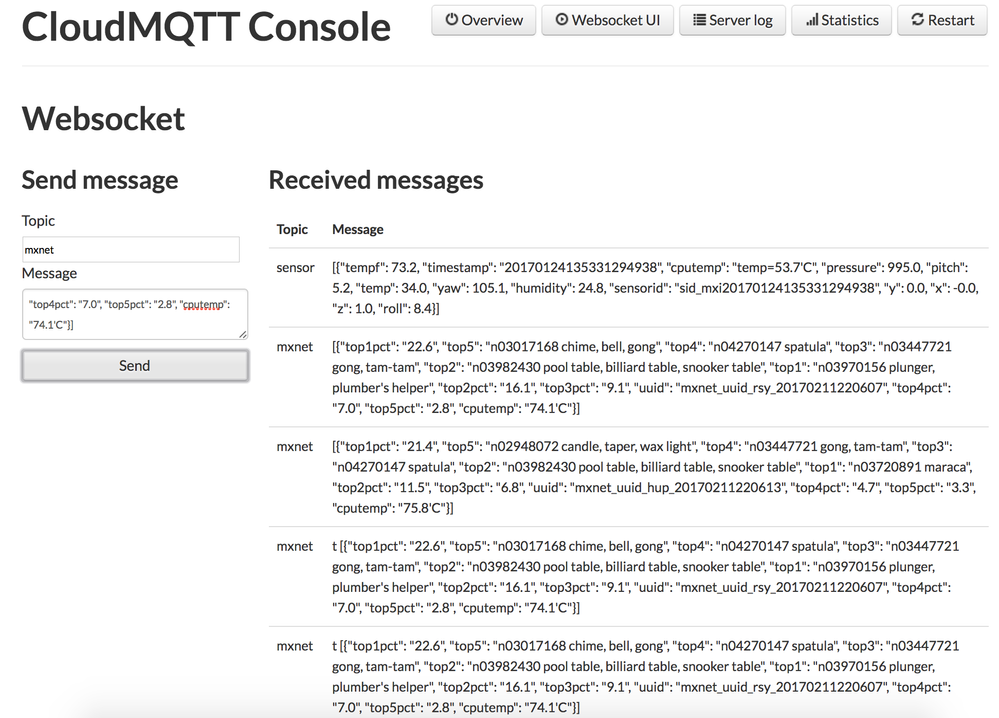Click the Topic input field
This screenshot has height=718, width=999.
(x=130, y=249)
